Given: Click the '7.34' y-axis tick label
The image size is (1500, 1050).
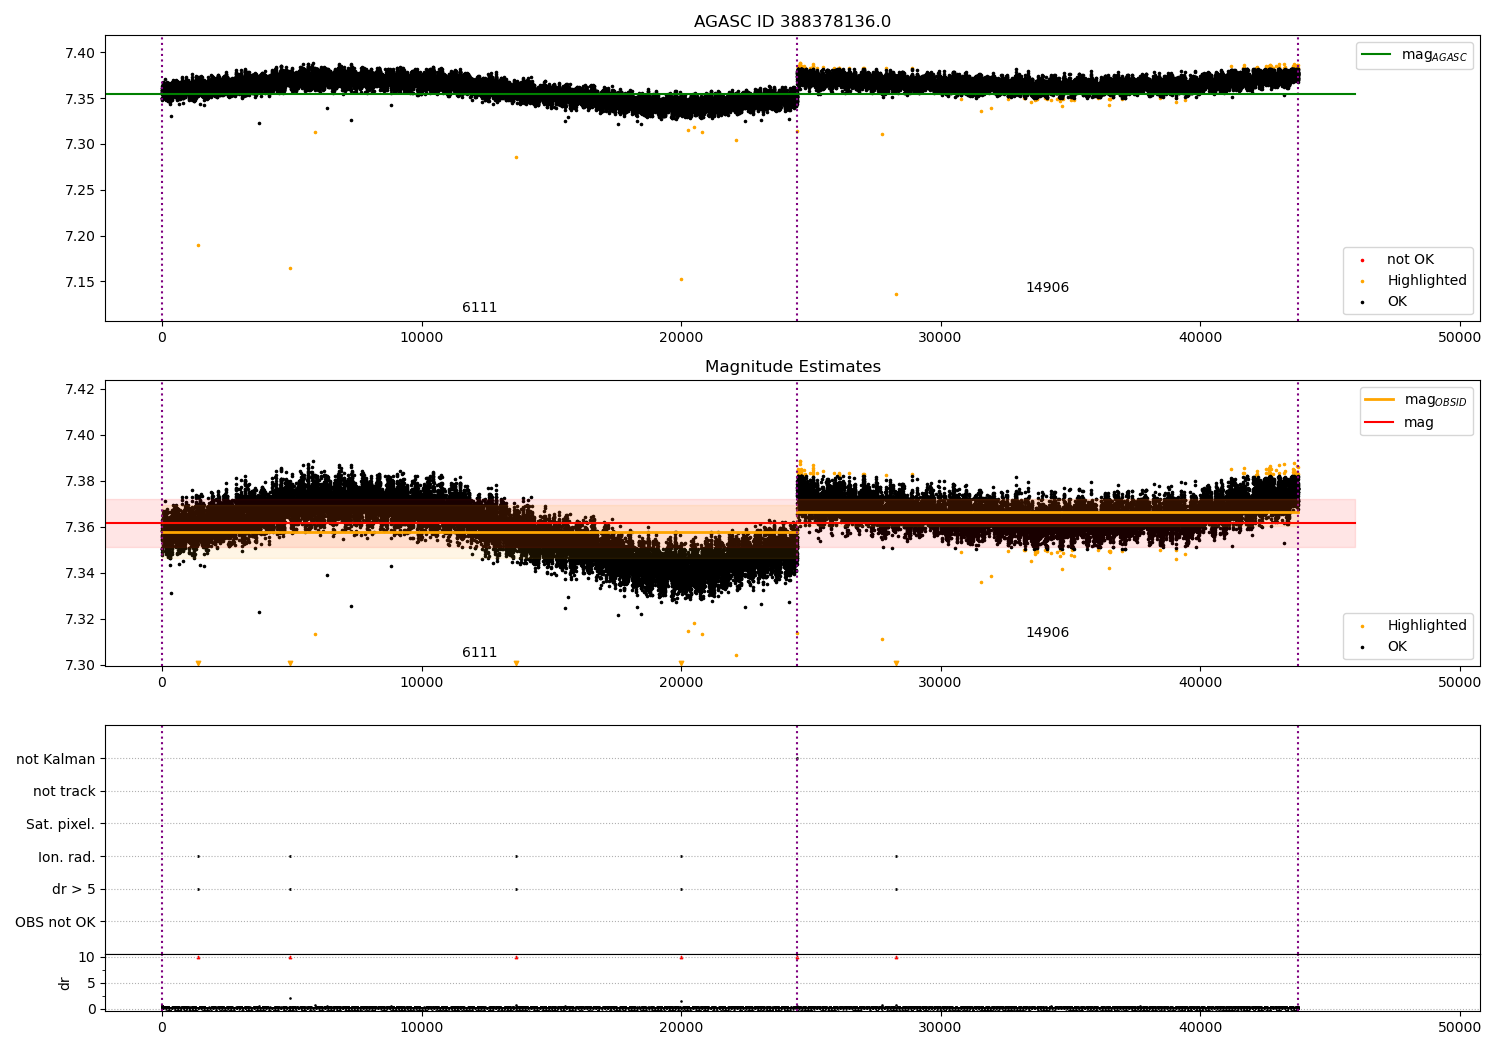Looking at the screenshot, I should pyautogui.click(x=80, y=573).
